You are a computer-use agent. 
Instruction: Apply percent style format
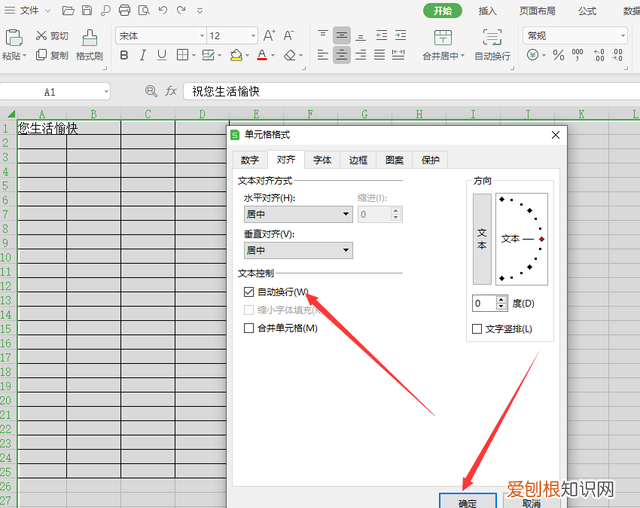558,55
